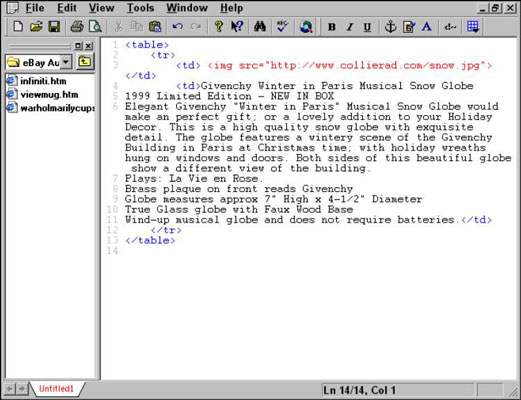Select viewmug.htm in the file list

(x=43, y=95)
